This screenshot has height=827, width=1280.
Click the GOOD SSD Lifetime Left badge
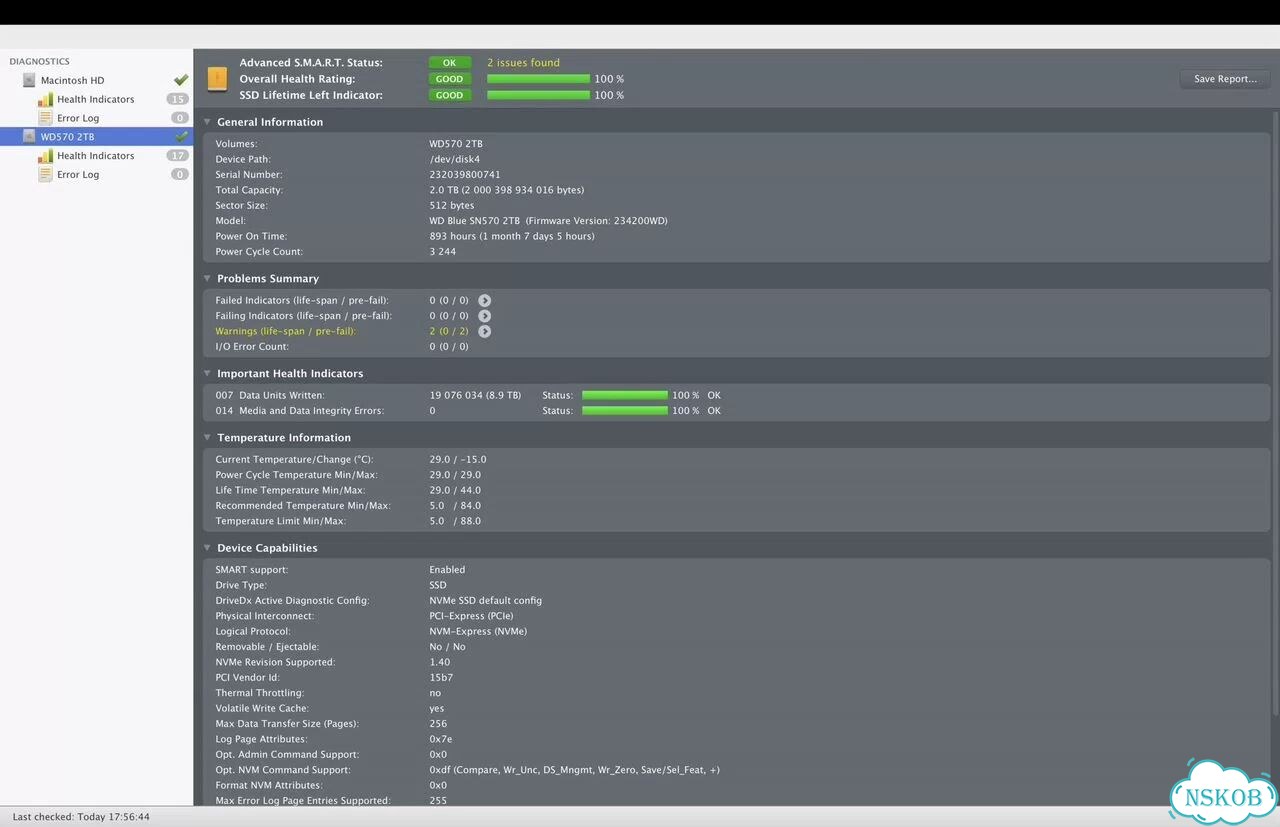449,95
